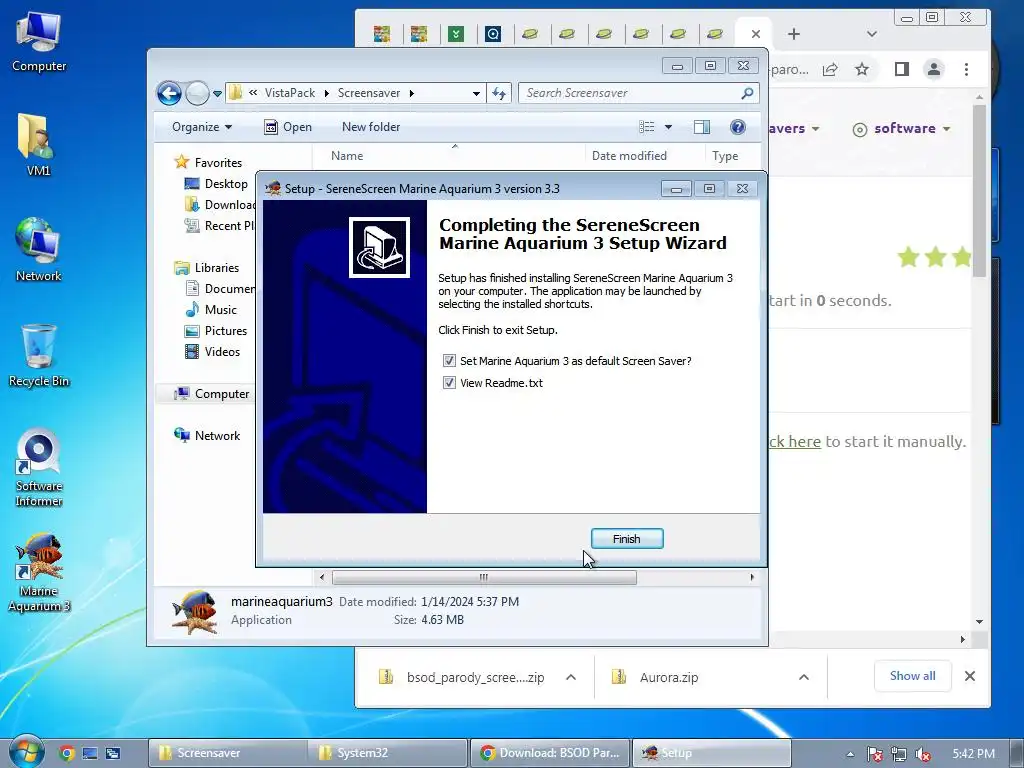
Task: Click the Chrome icon pinned in taskbar
Action: [x=67, y=753]
